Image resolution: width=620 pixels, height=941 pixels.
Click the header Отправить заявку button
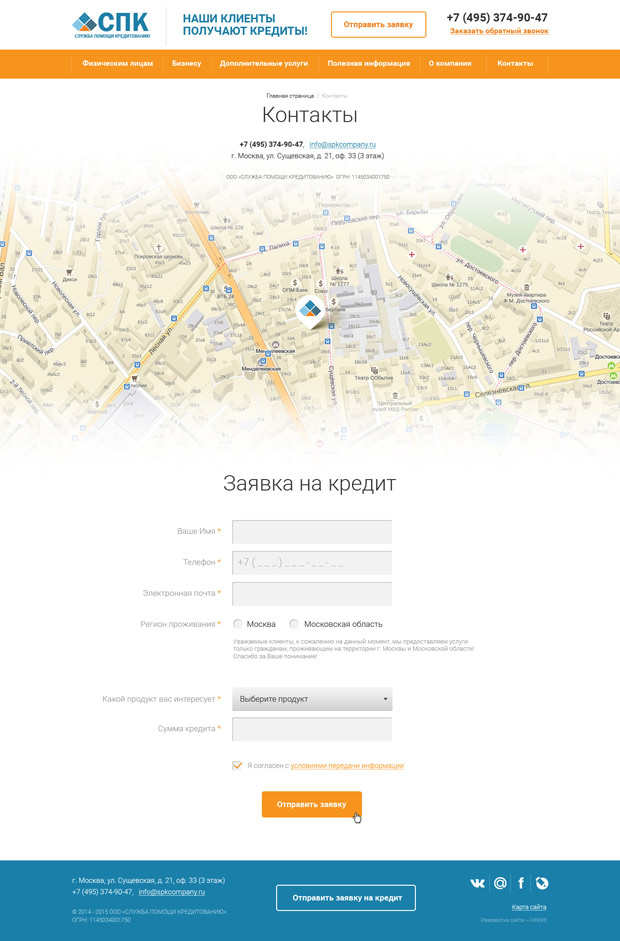coord(378,25)
